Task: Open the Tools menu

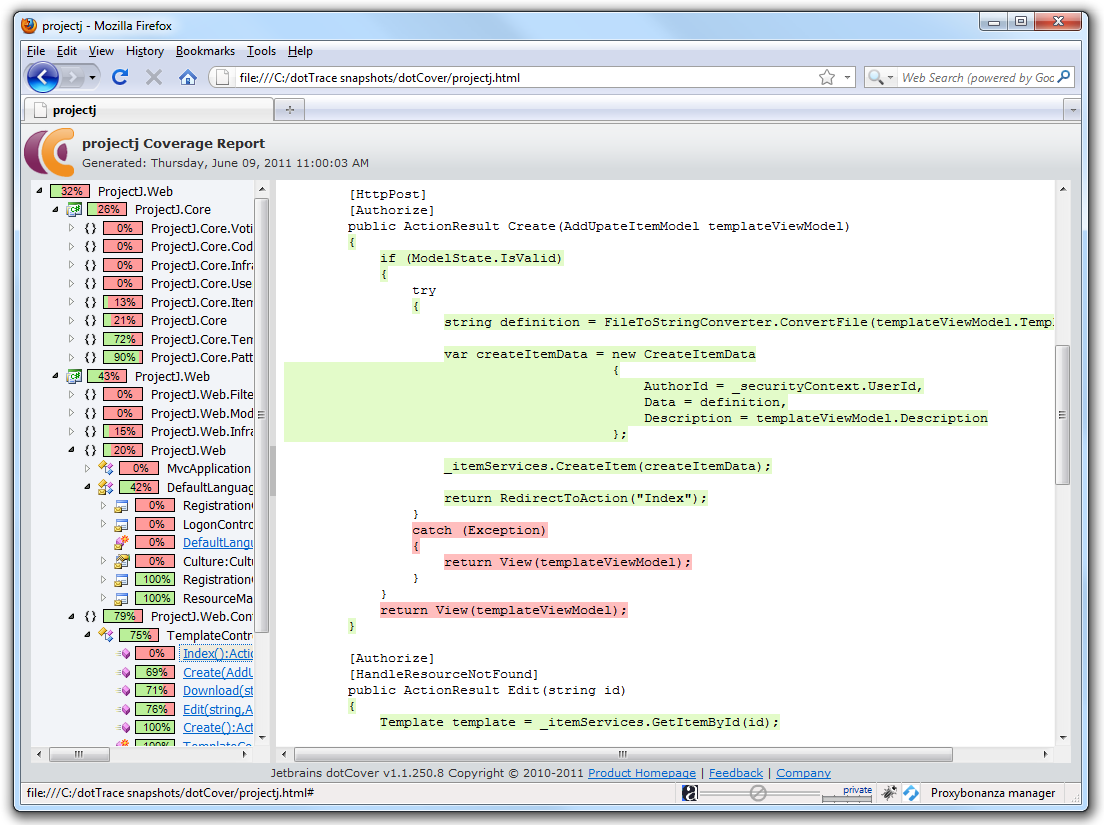Action: pos(261,51)
